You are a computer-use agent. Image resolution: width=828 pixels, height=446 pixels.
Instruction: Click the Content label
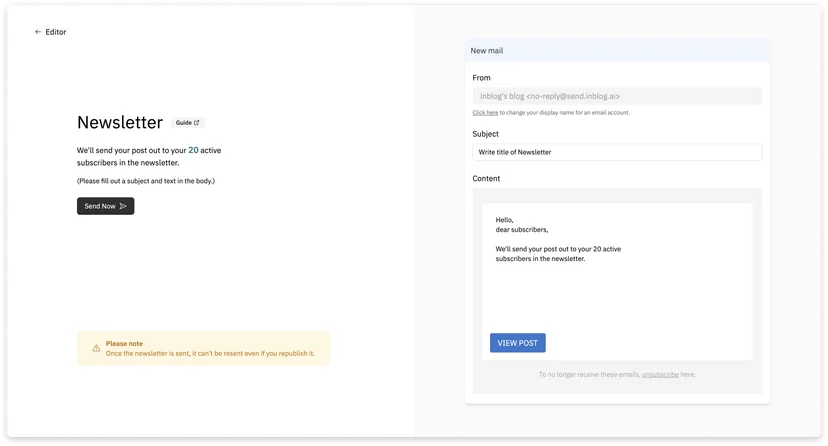486,178
